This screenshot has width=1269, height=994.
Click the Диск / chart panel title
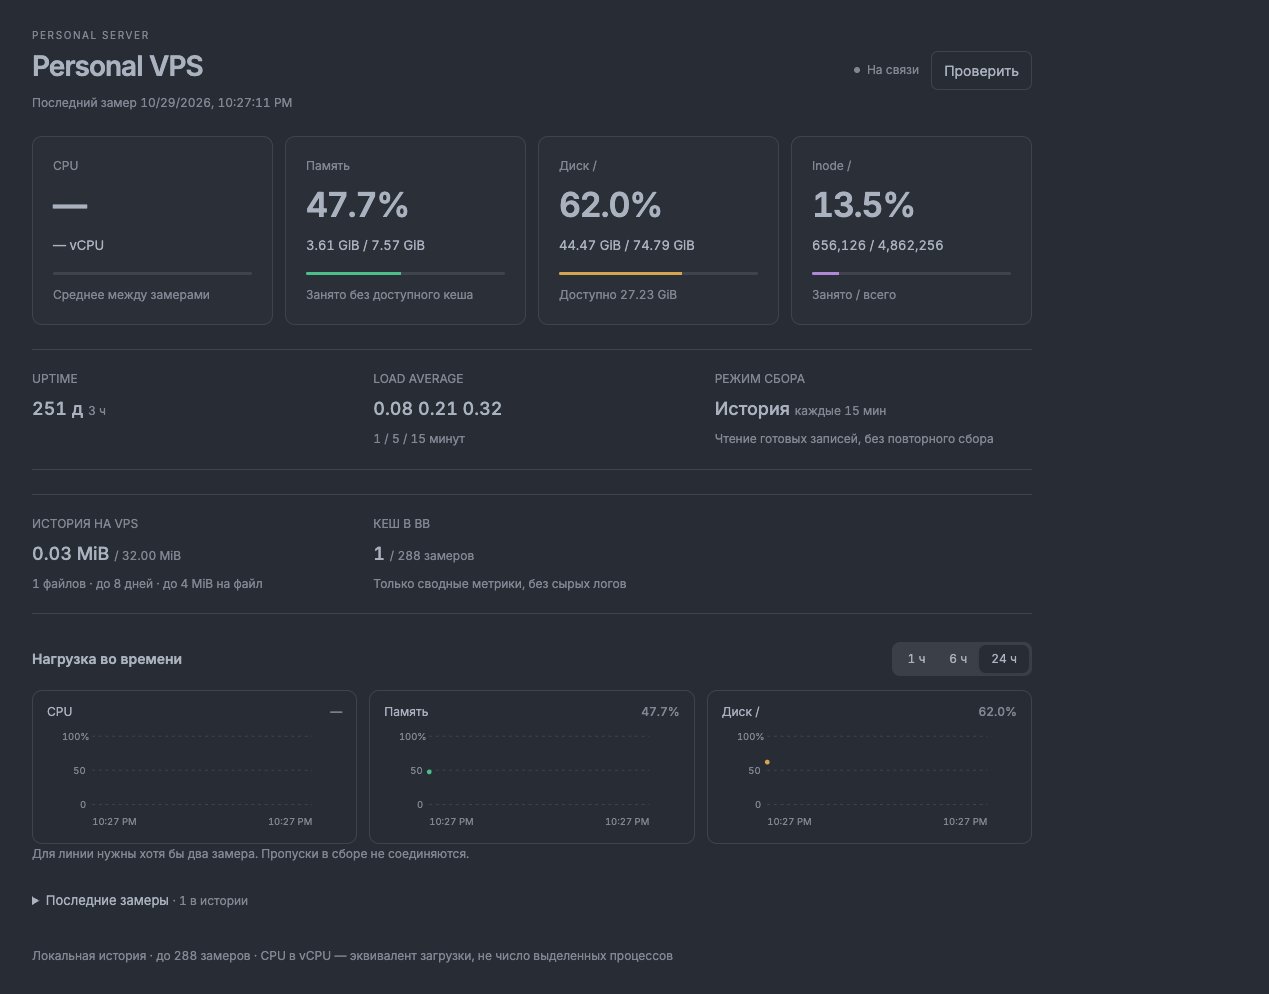point(741,712)
